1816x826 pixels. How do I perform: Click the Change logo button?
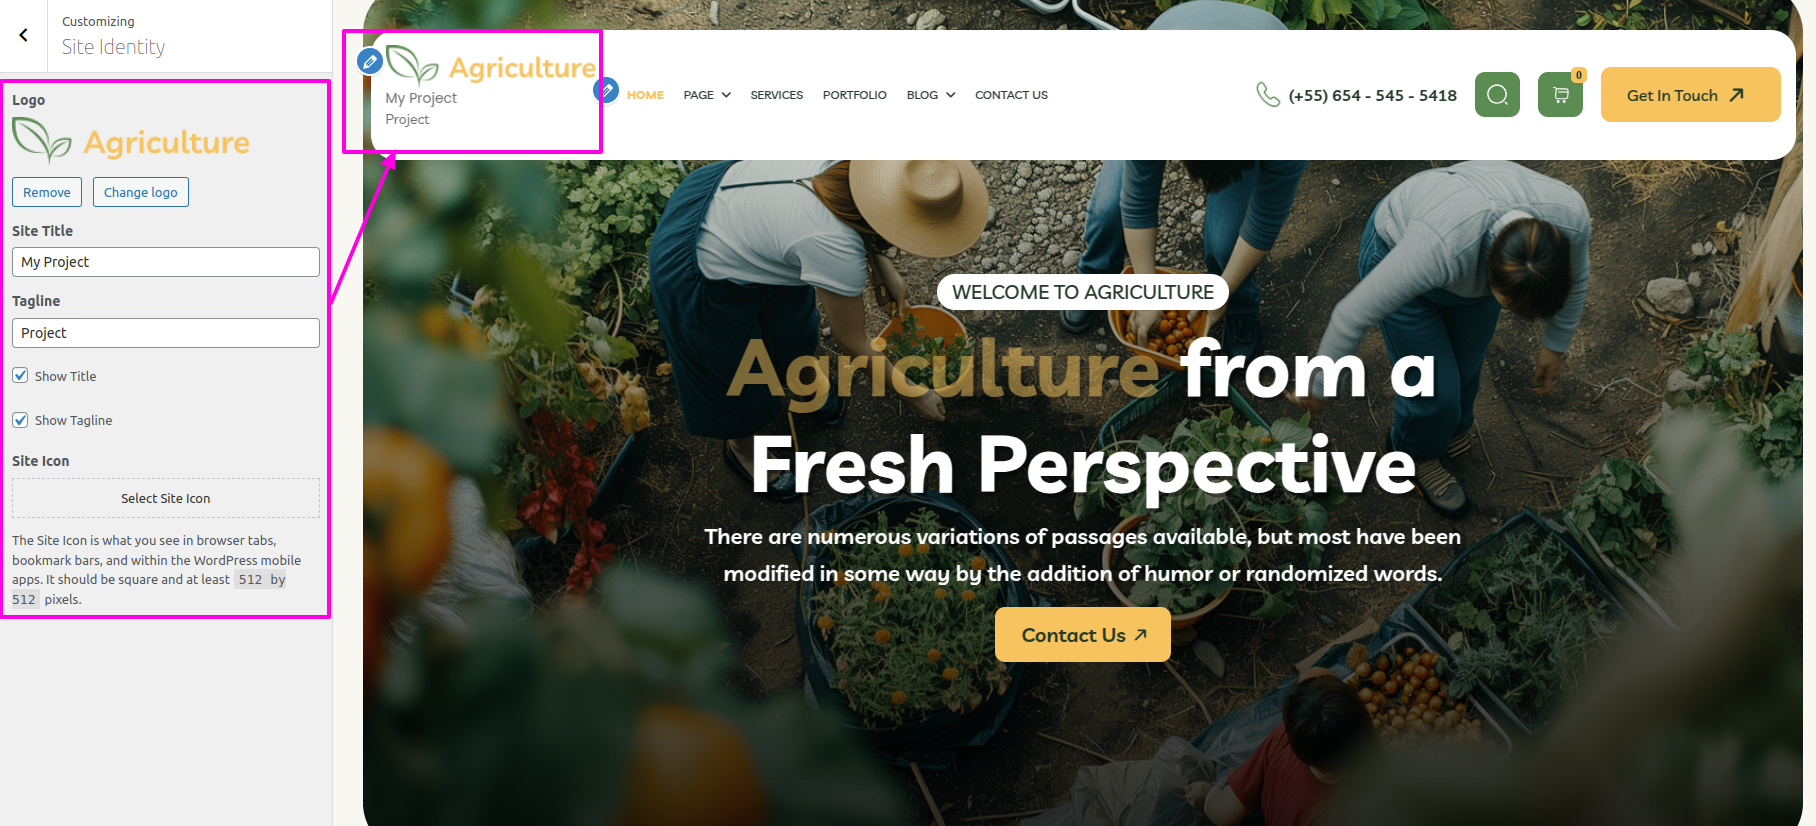pos(141,192)
